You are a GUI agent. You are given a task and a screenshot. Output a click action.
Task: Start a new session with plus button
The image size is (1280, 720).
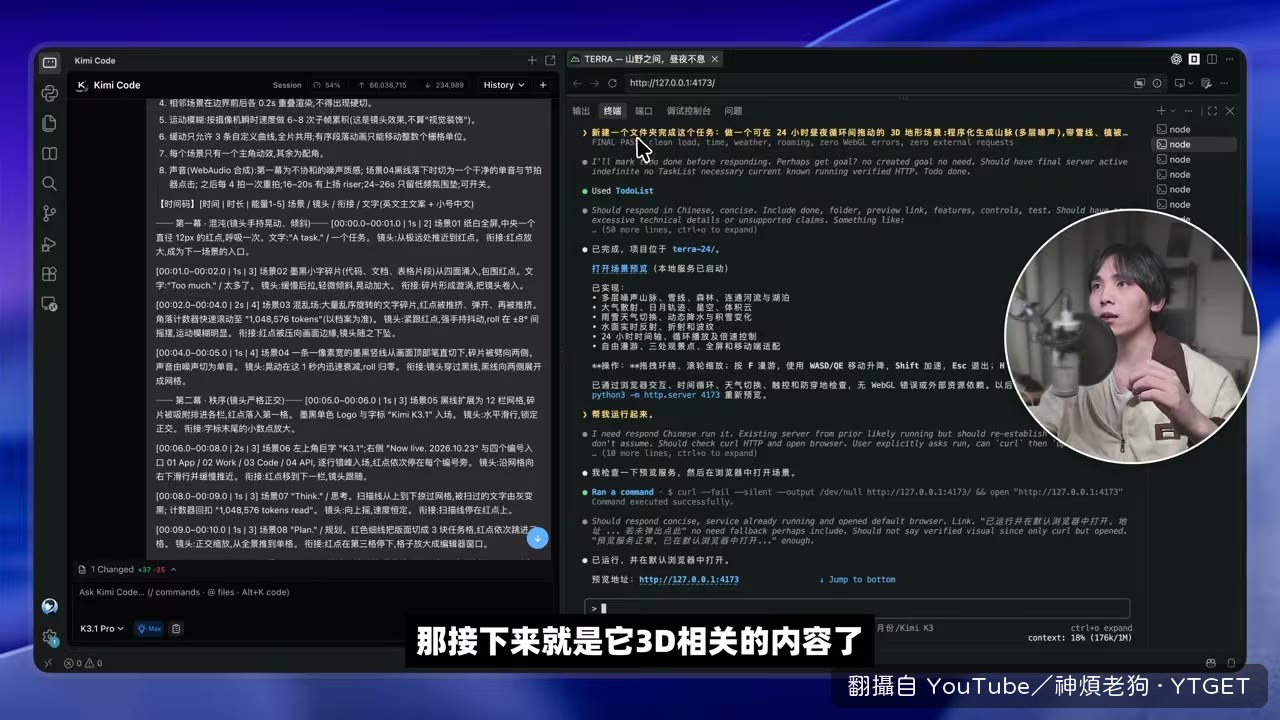pos(543,85)
